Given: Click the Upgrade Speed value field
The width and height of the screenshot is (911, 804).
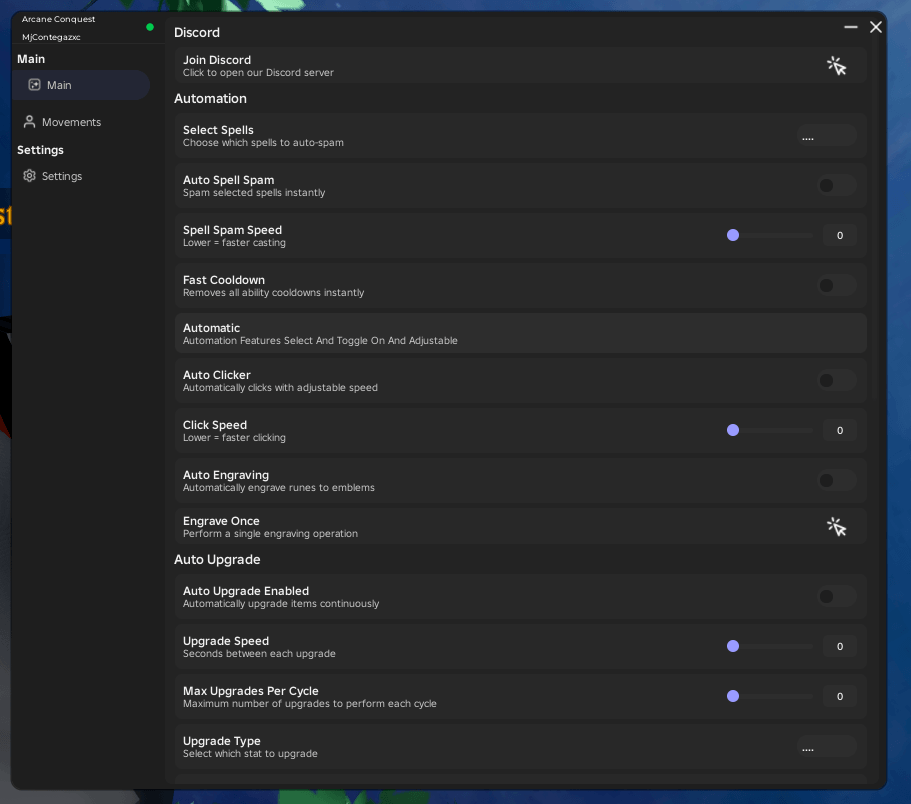Looking at the screenshot, I should pos(840,646).
